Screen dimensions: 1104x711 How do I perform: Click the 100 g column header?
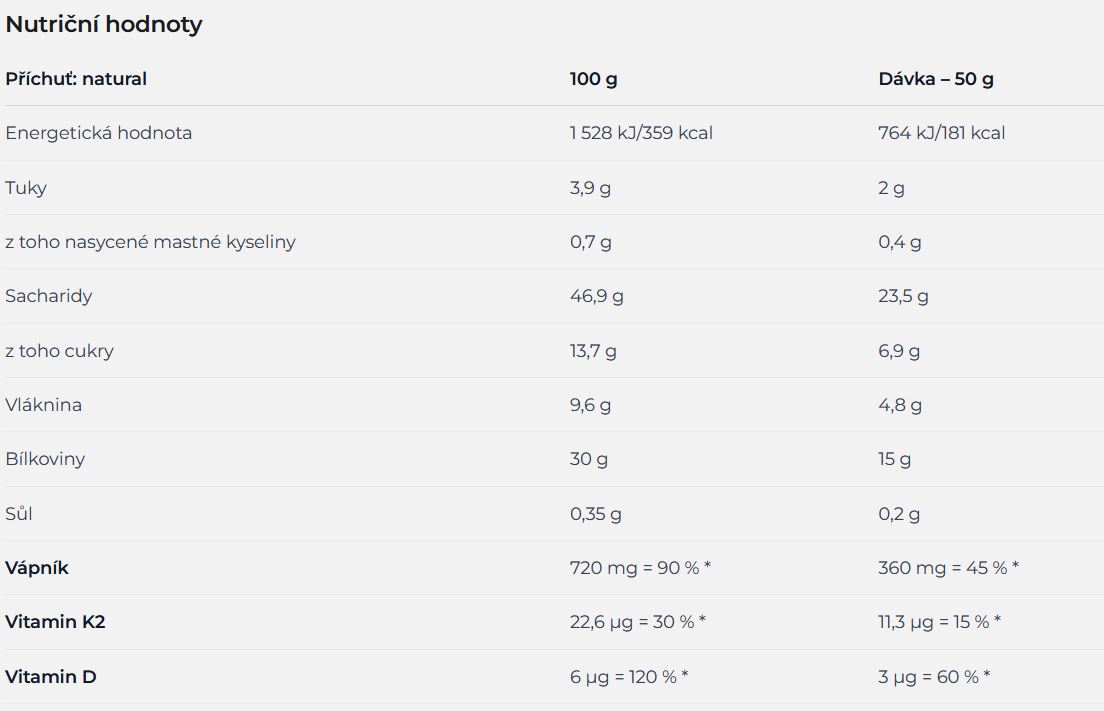(x=594, y=80)
